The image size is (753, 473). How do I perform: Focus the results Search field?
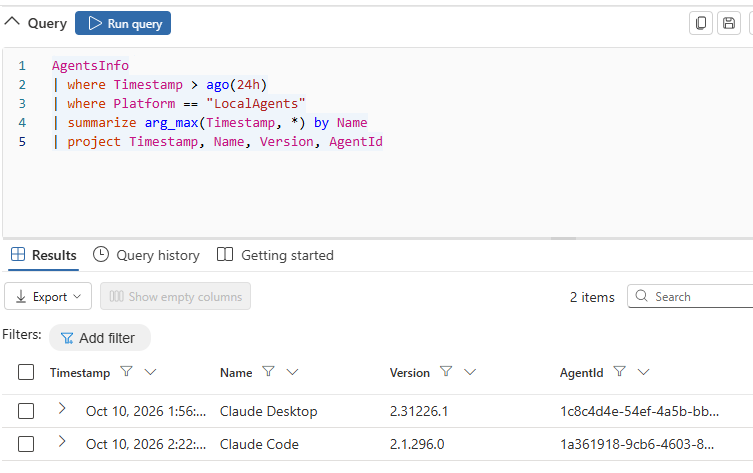point(692,296)
